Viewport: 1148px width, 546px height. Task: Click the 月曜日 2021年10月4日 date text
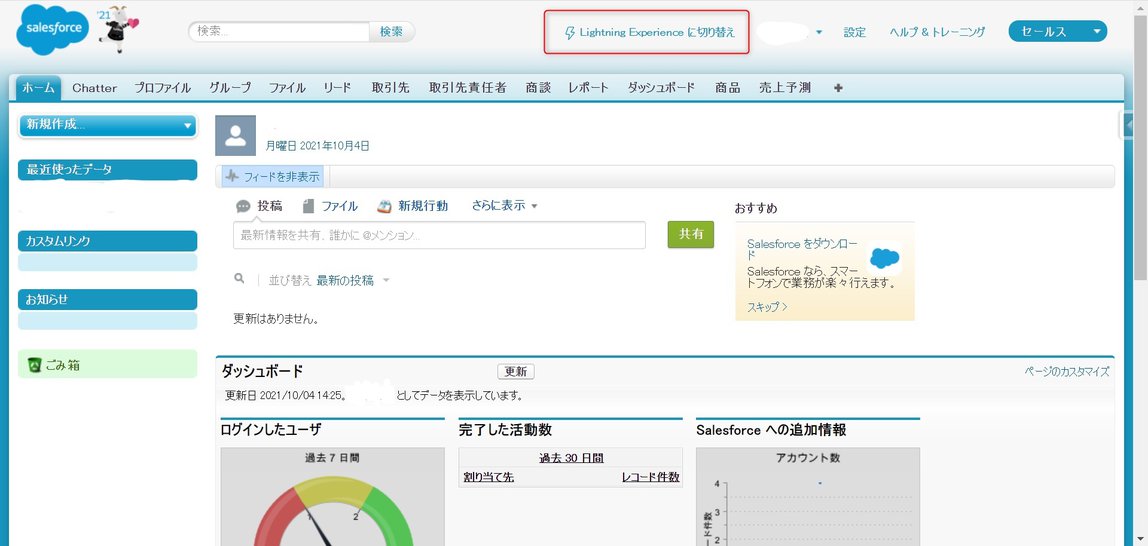[317, 146]
